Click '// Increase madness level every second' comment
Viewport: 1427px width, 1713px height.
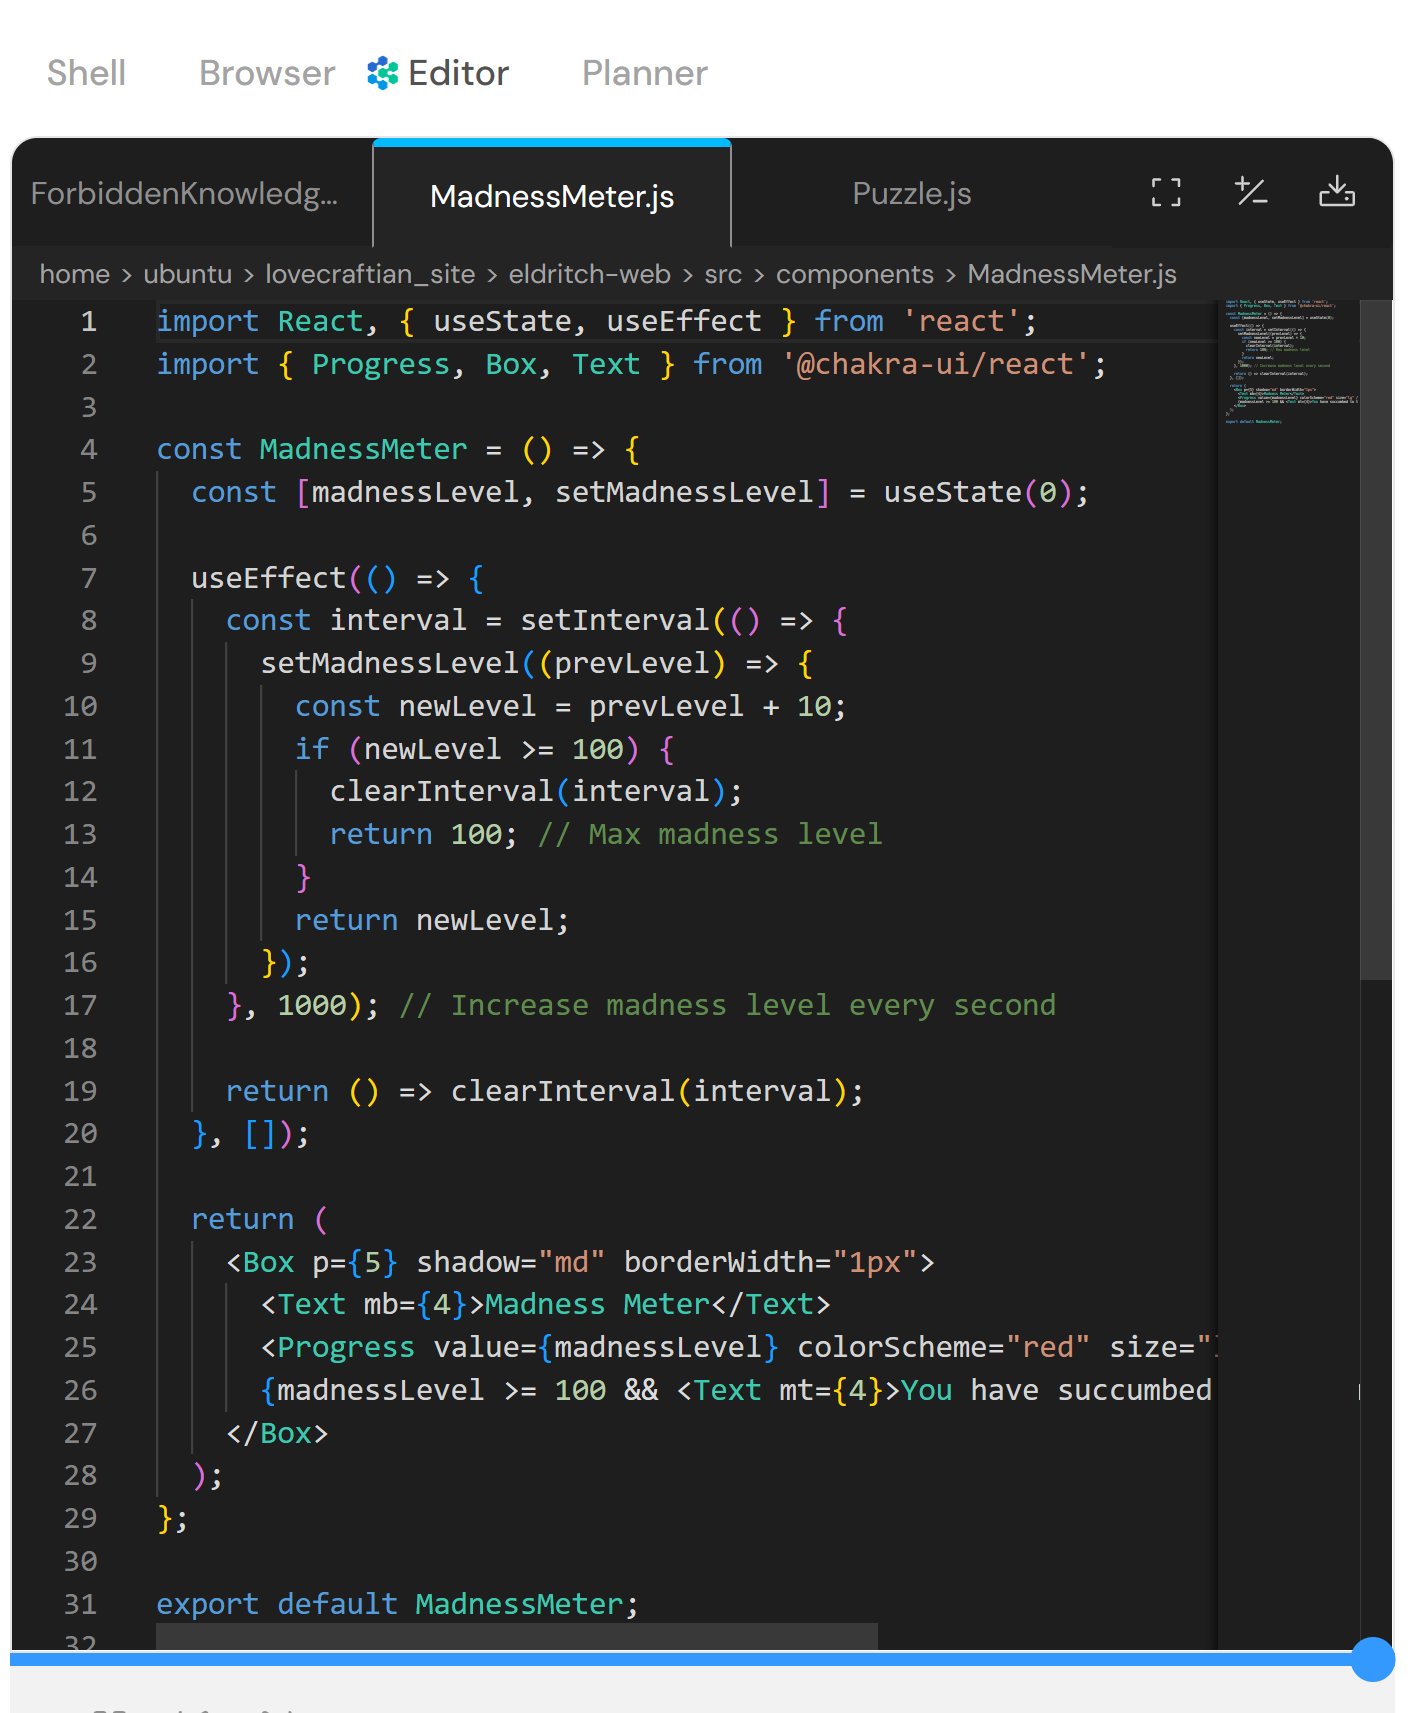pos(727,1005)
